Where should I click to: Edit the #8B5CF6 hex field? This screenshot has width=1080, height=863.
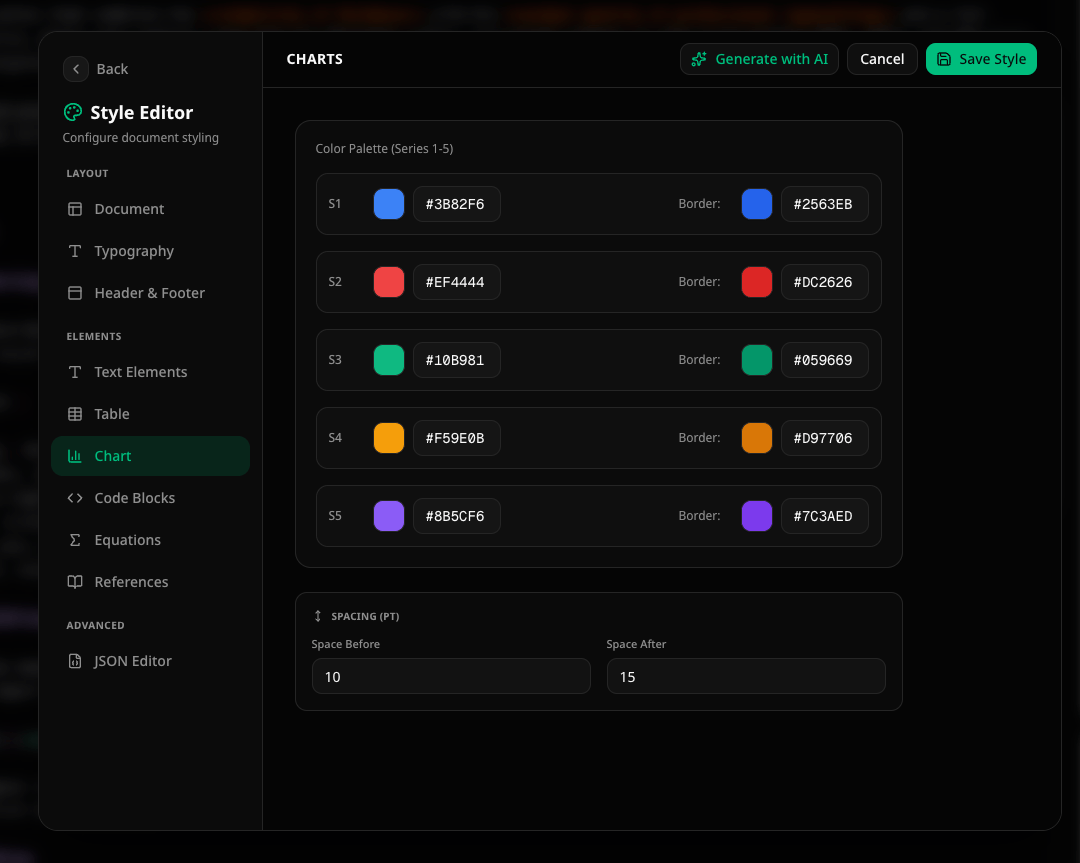tap(457, 516)
